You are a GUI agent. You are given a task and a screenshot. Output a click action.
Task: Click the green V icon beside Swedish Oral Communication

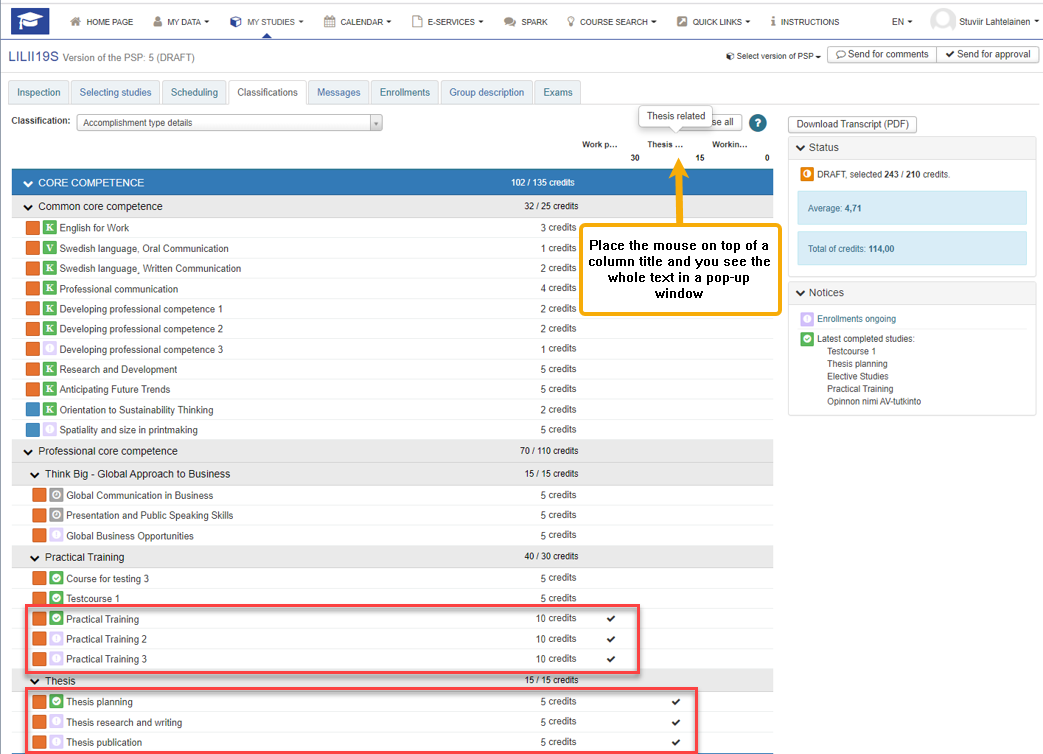(x=50, y=248)
